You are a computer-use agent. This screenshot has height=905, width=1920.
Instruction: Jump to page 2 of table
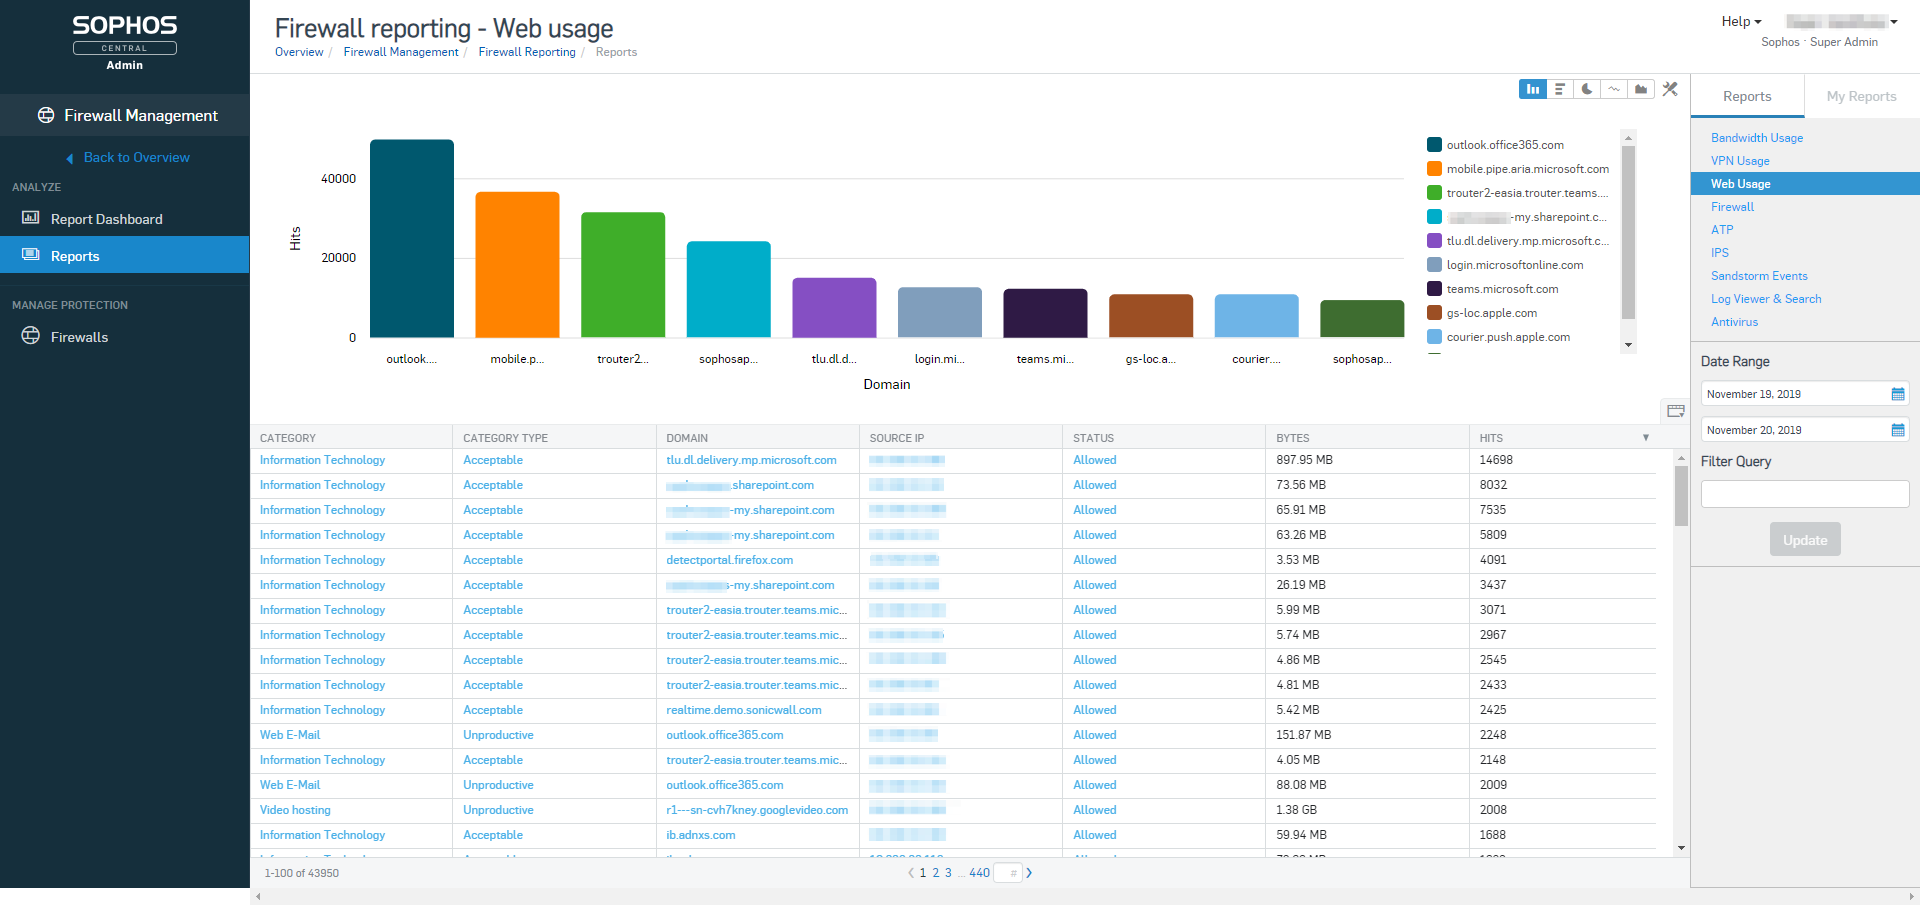pyautogui.click(x=936, y=873)
